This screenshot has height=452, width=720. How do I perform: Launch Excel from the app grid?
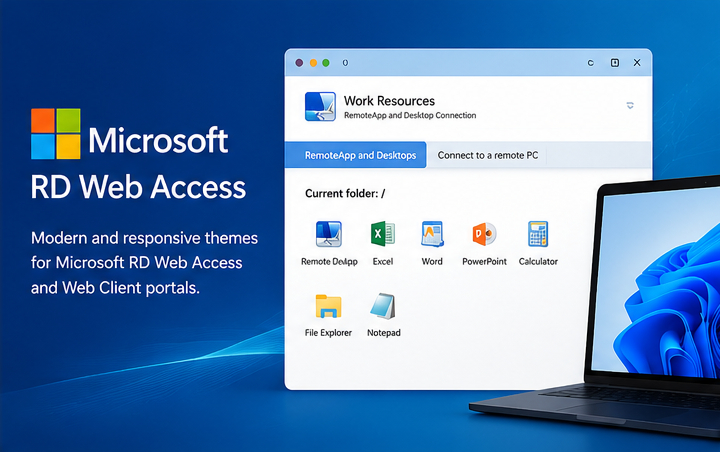pos(382,233)
